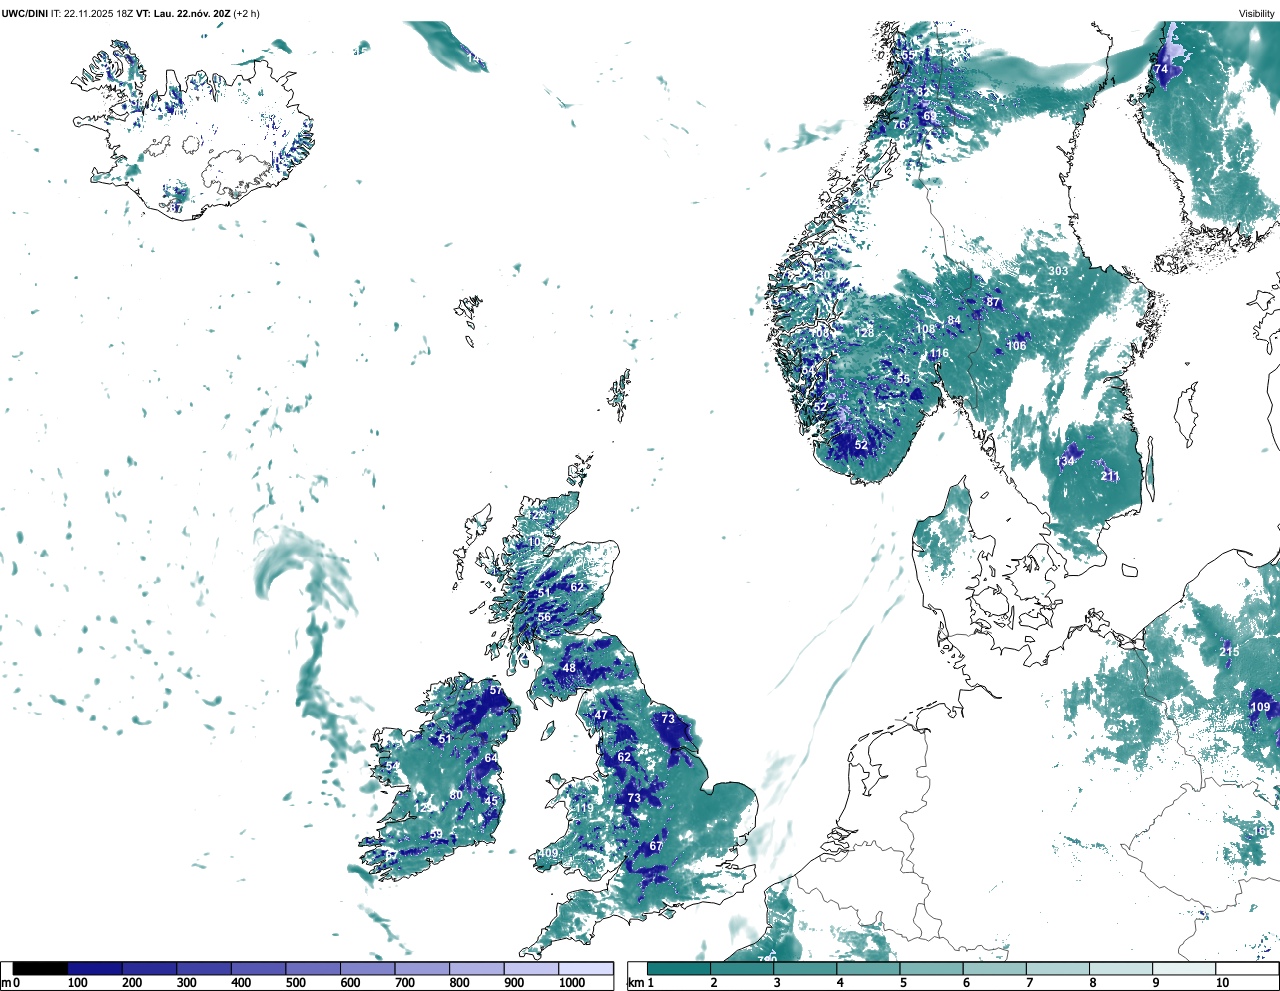Viewport: 1280px width, 991px height.
Task: Click the 56 value in western Scotland
Action: [x=544, y=618]
